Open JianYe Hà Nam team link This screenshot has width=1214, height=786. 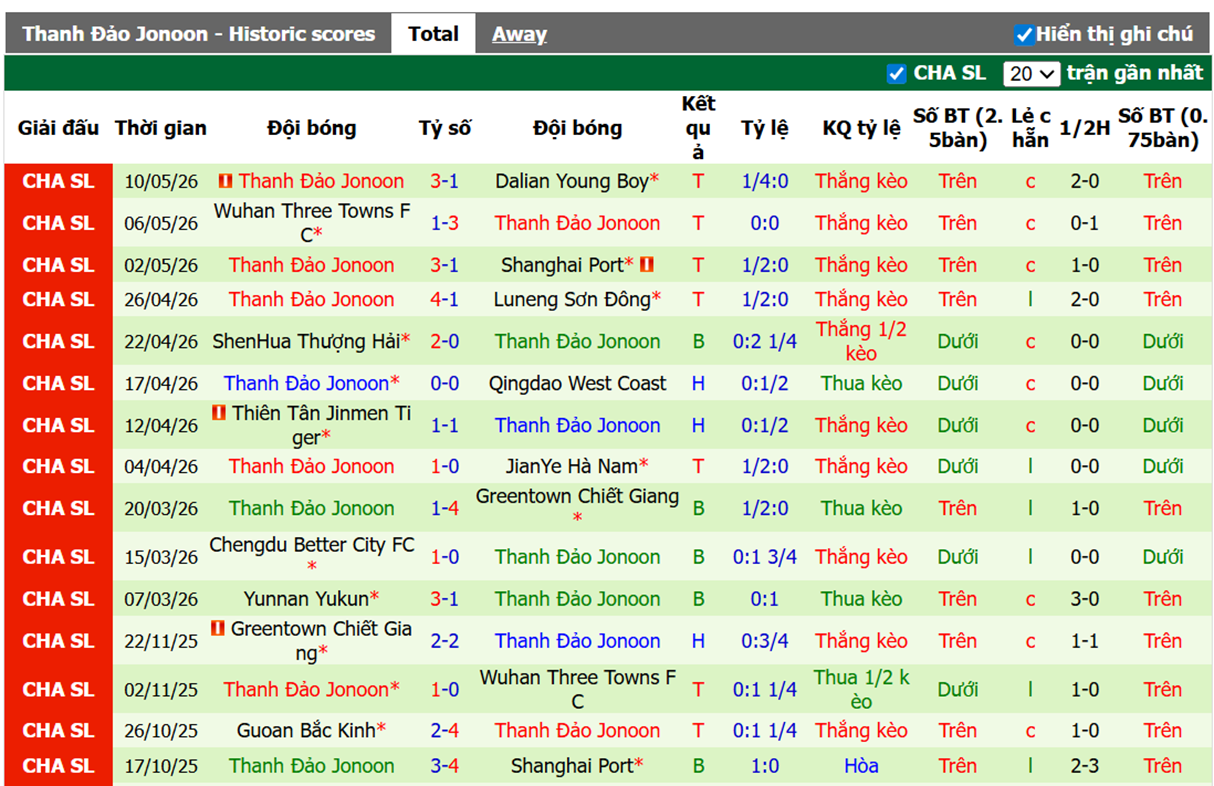(572, 466)
